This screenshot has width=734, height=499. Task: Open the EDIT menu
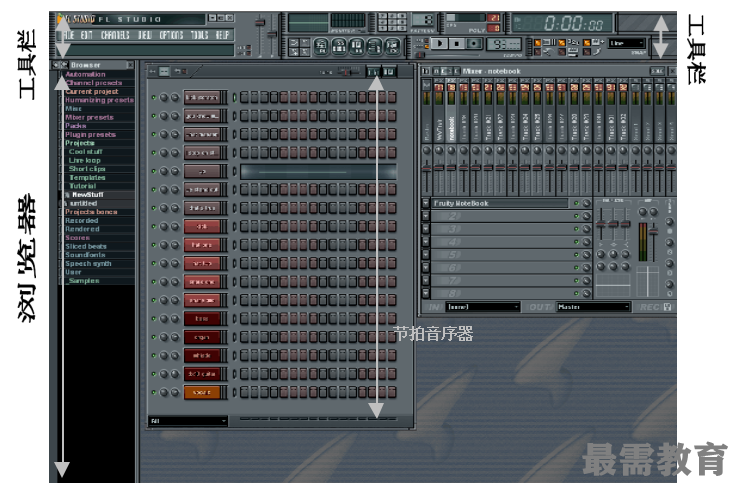point(87,35)
